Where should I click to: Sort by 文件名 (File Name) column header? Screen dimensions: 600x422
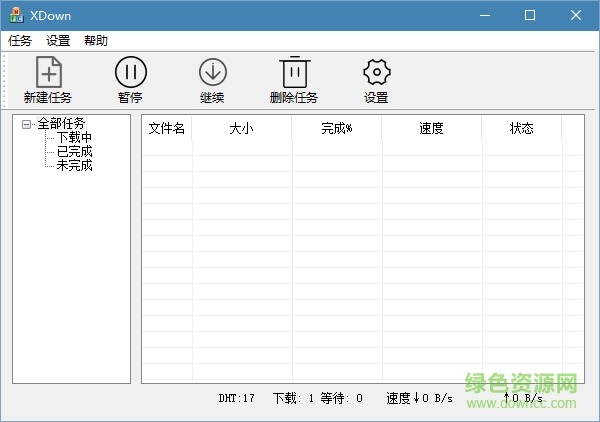coord(167,129)
